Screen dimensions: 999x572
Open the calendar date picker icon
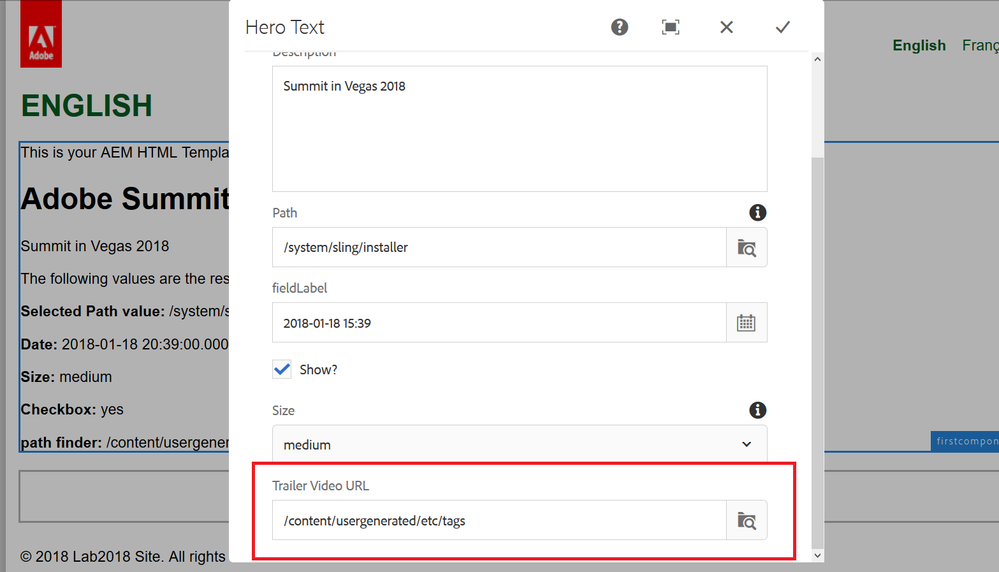click(x=746, y=323)
